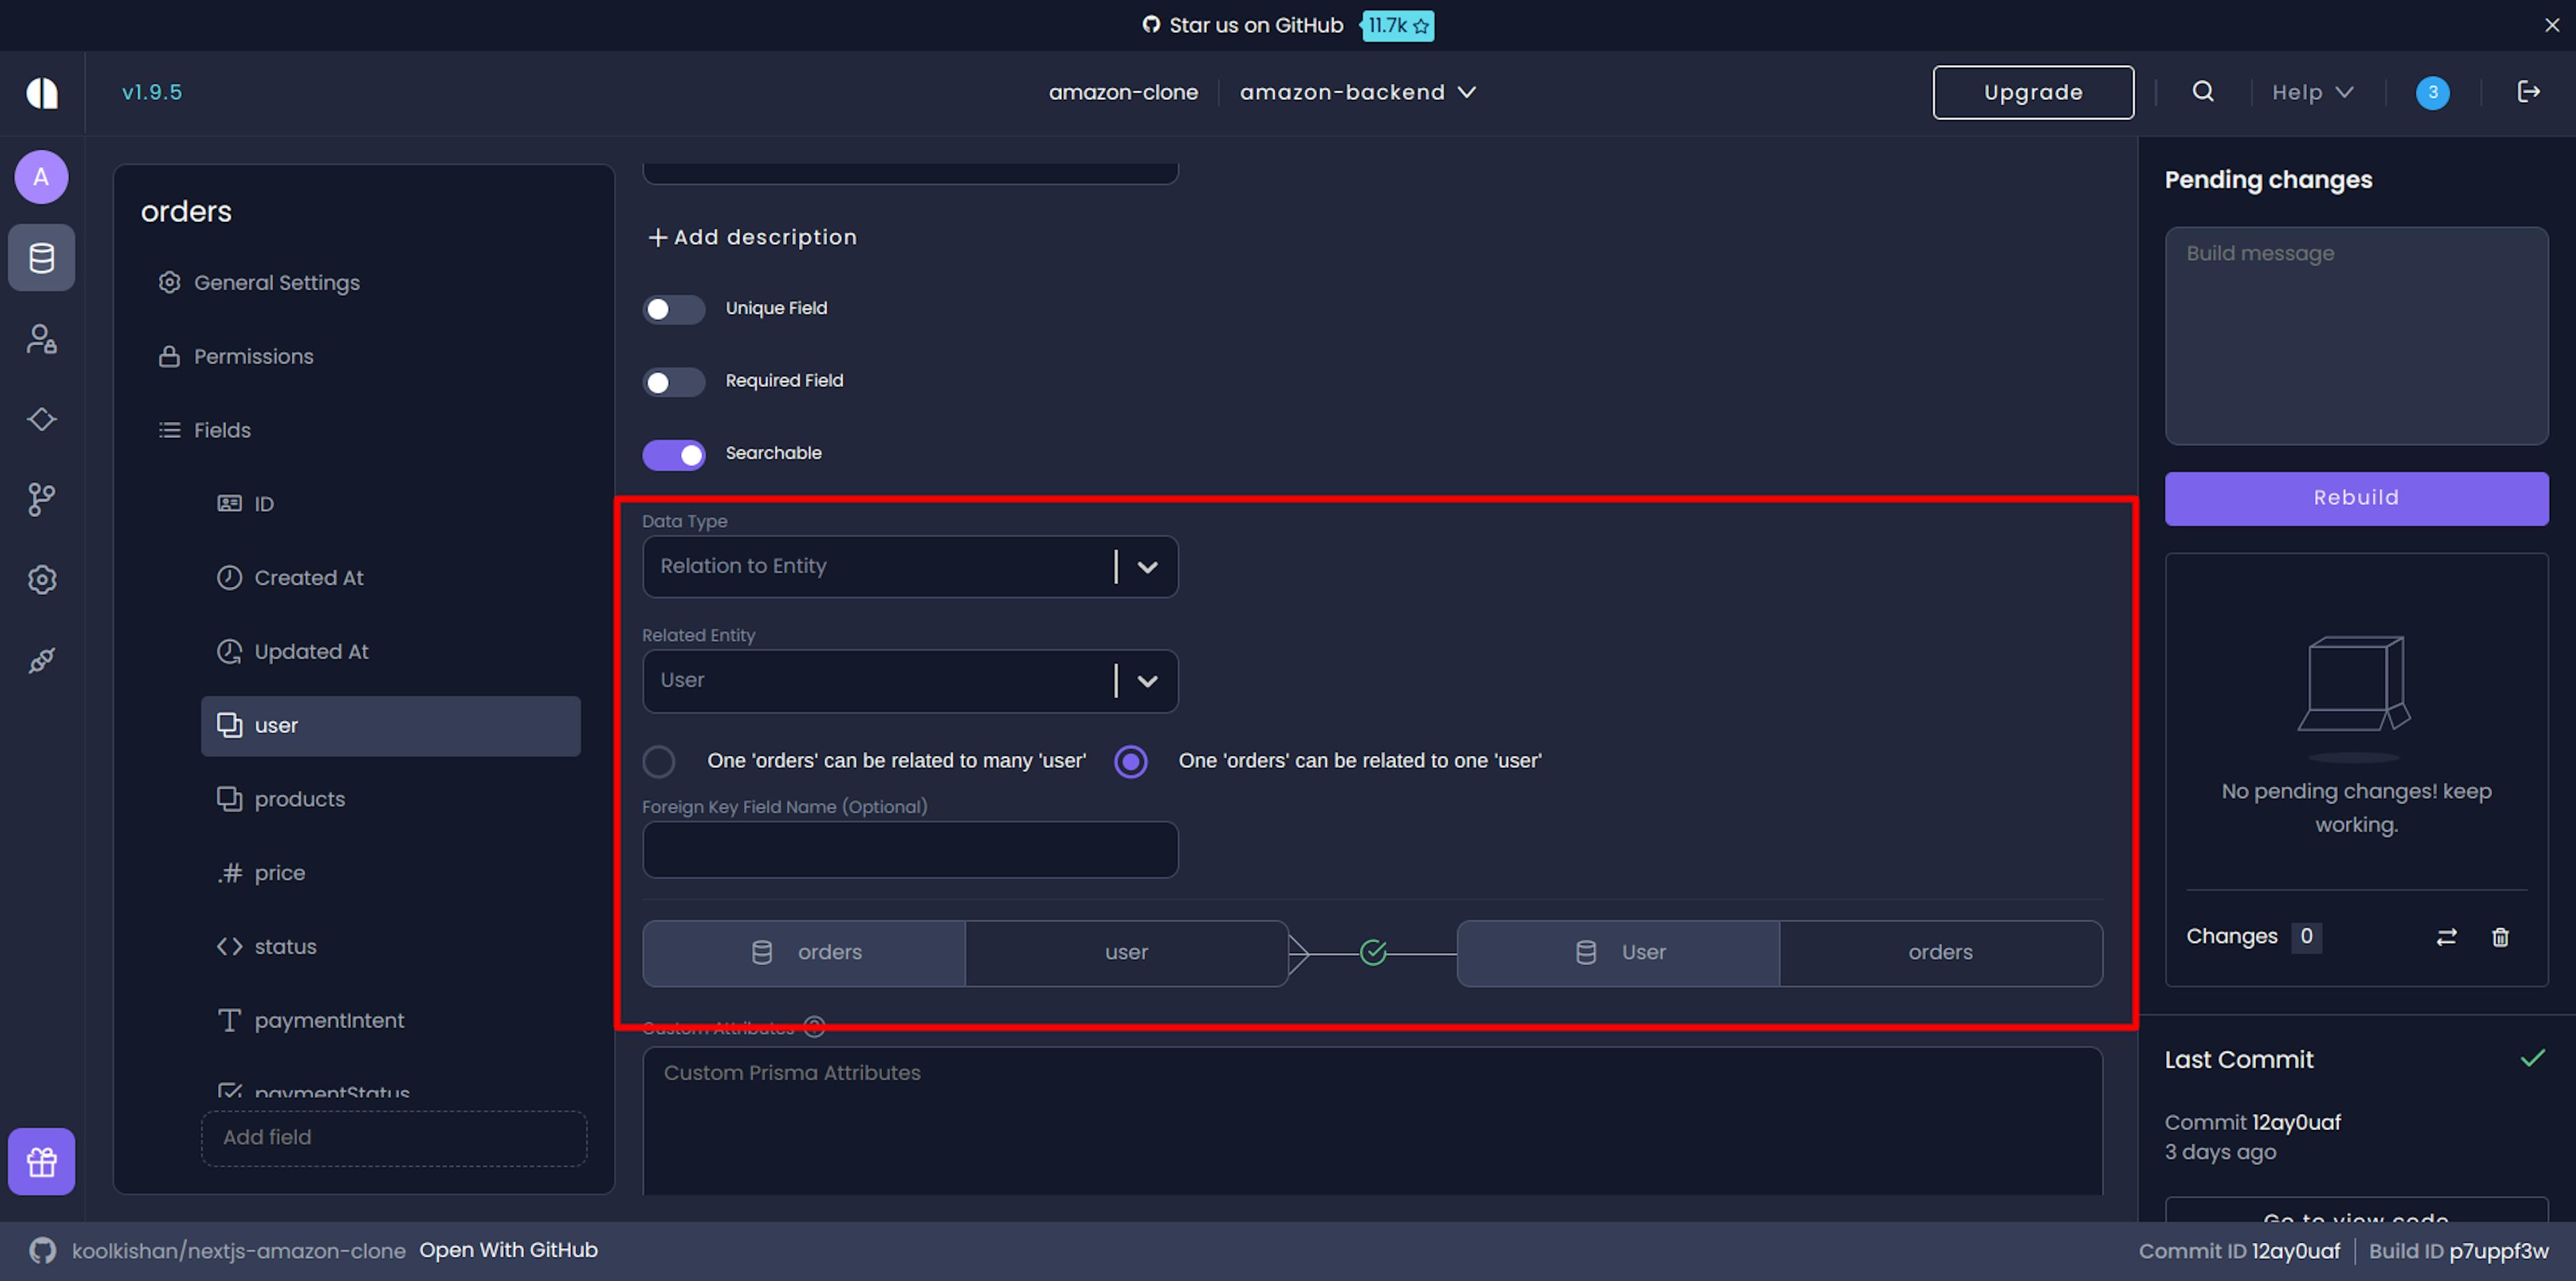Open the amazon-backend service dropdown
The image size is (2576, 1281).
pos(1357,92)
